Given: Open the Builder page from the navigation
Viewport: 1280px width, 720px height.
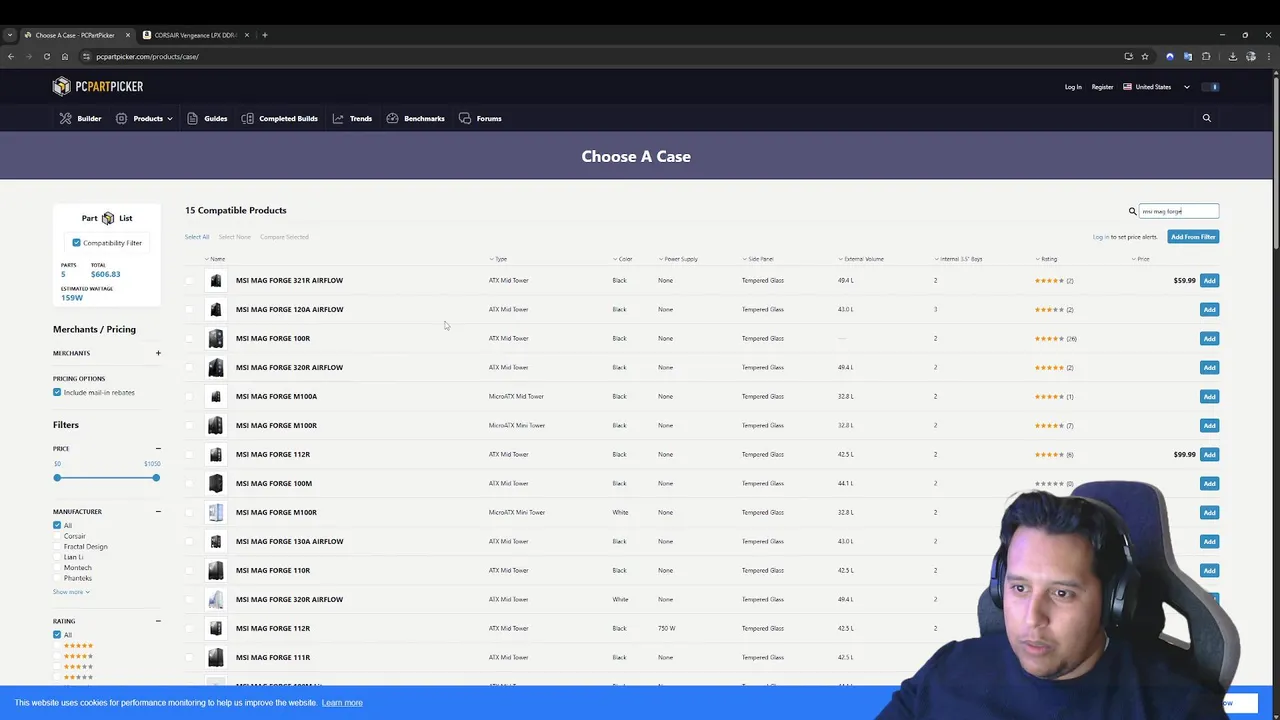Looking at the screenshot, I should coord(80,118).
